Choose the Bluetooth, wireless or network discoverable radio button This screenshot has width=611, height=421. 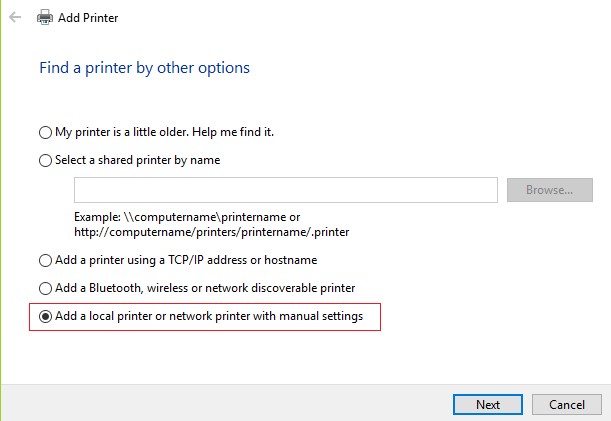pos(45,288)
